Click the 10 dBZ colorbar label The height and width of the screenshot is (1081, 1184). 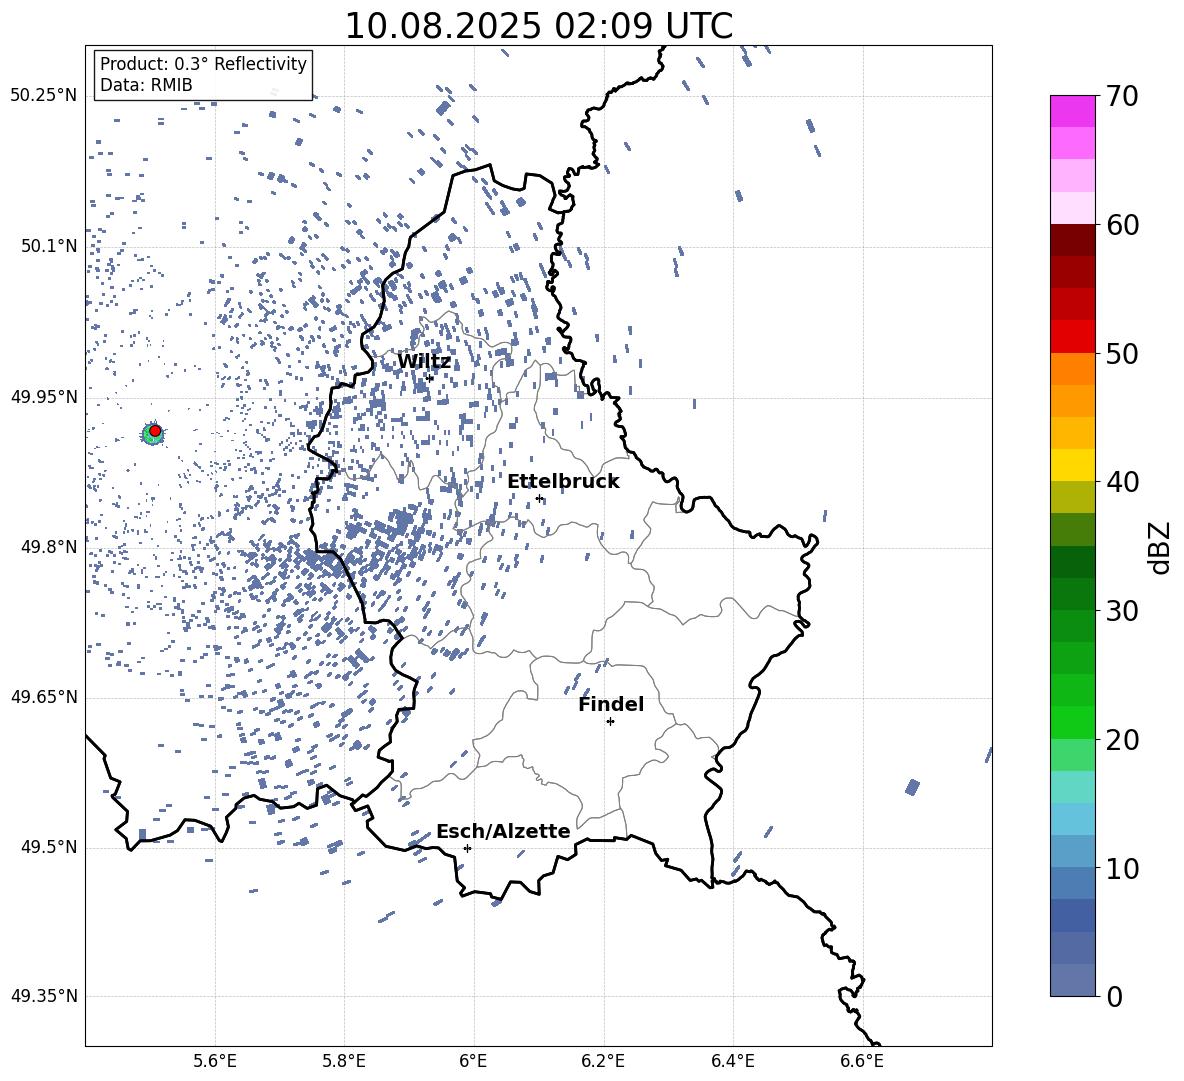point(1122,868)
